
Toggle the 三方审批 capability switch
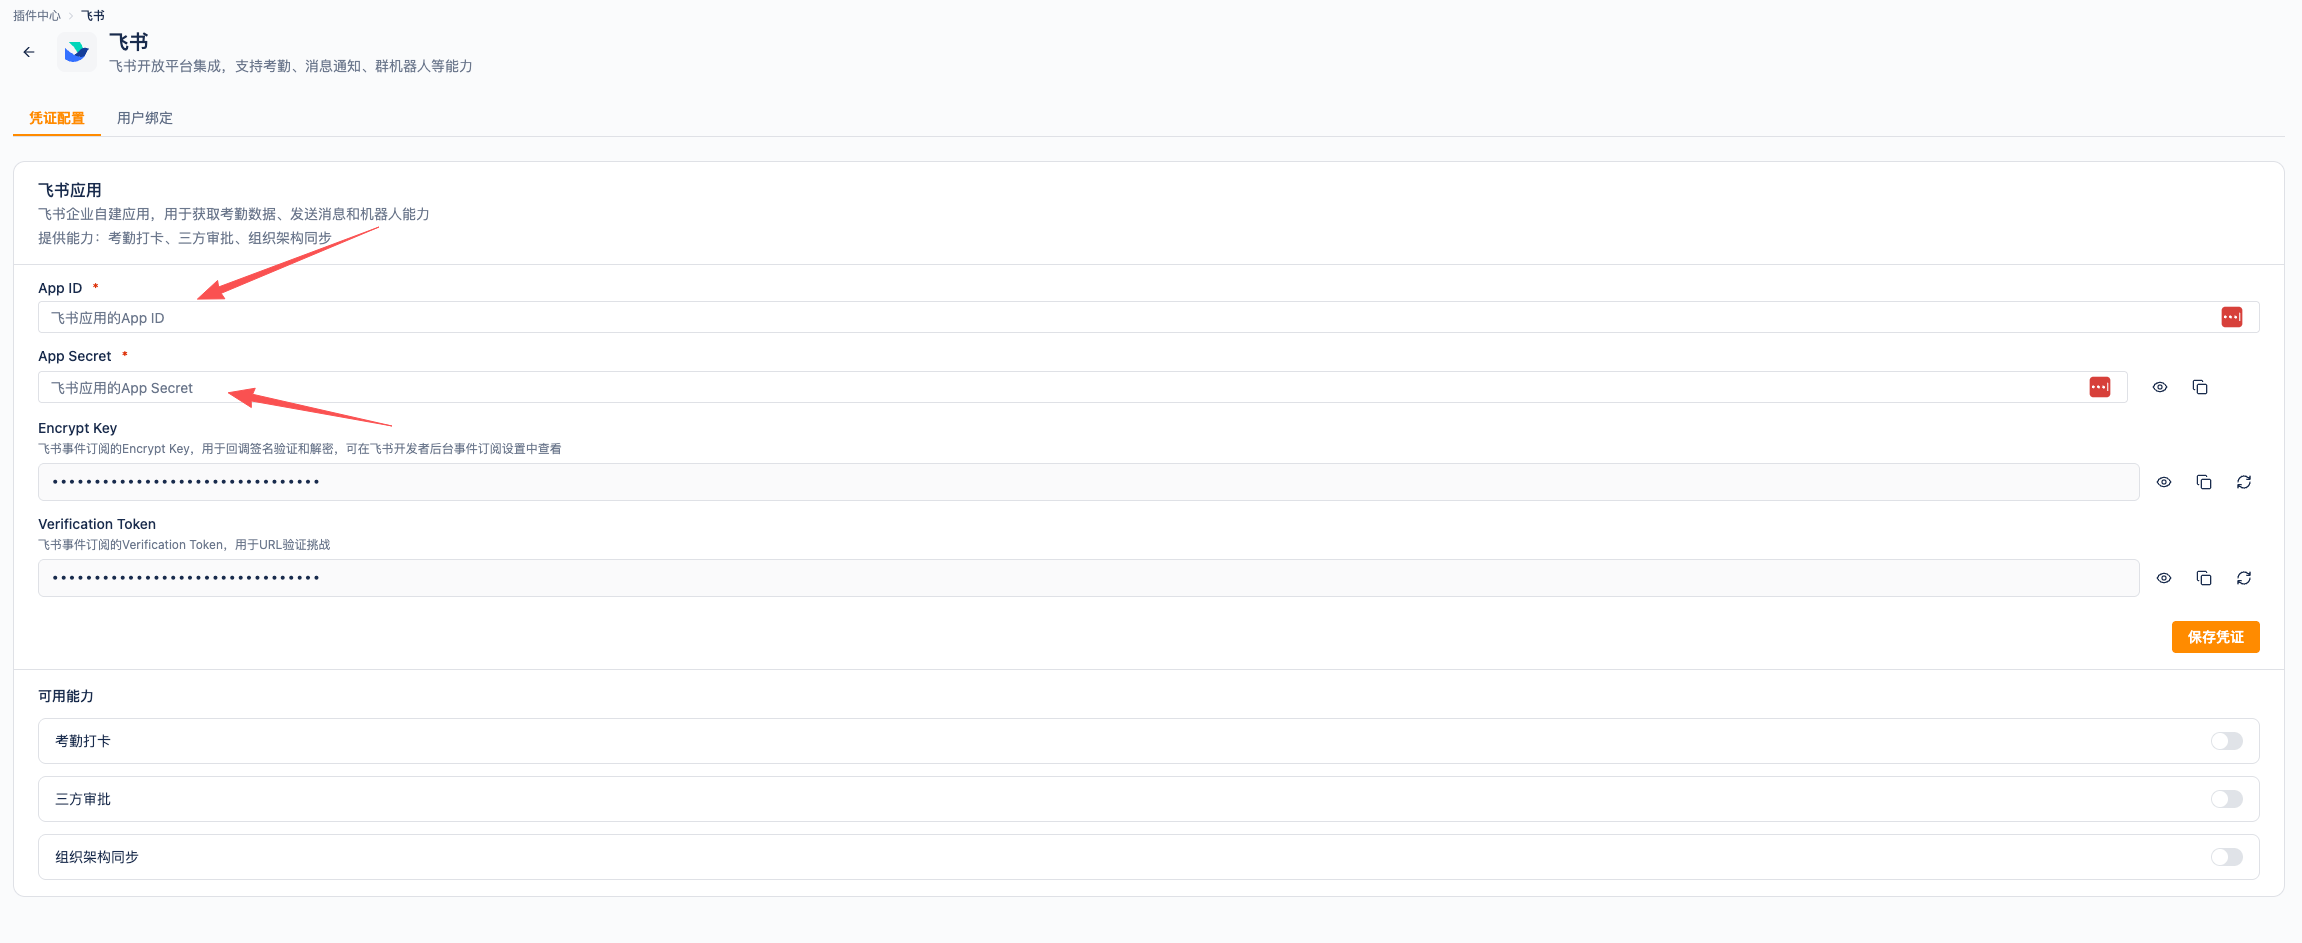(2227, 799)
